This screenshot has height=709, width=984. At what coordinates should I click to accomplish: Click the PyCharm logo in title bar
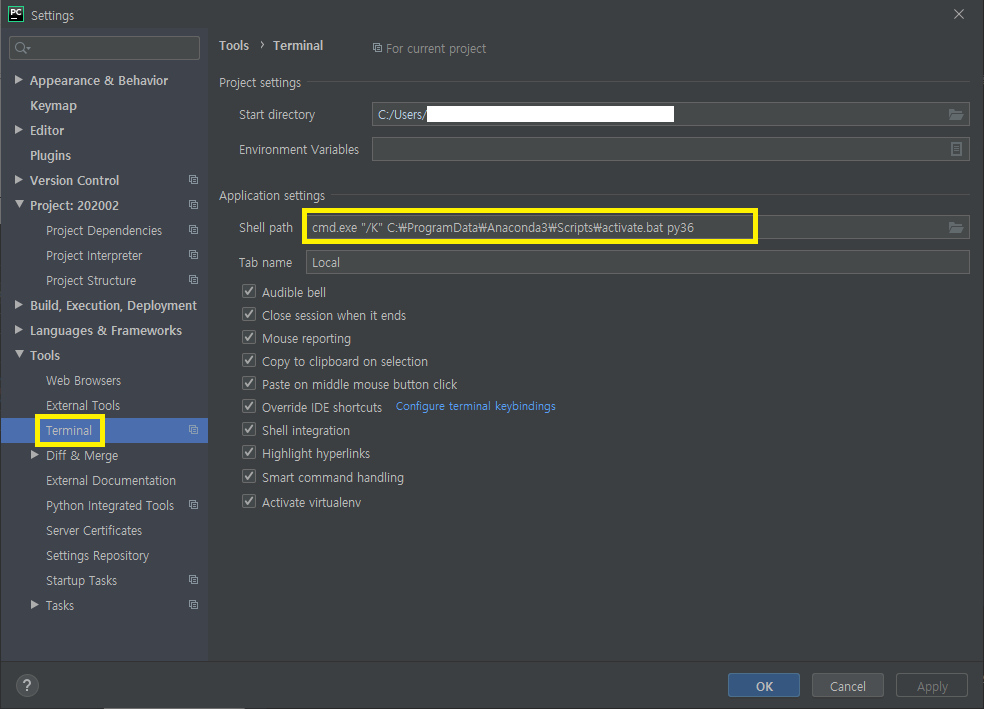[16, 14]
